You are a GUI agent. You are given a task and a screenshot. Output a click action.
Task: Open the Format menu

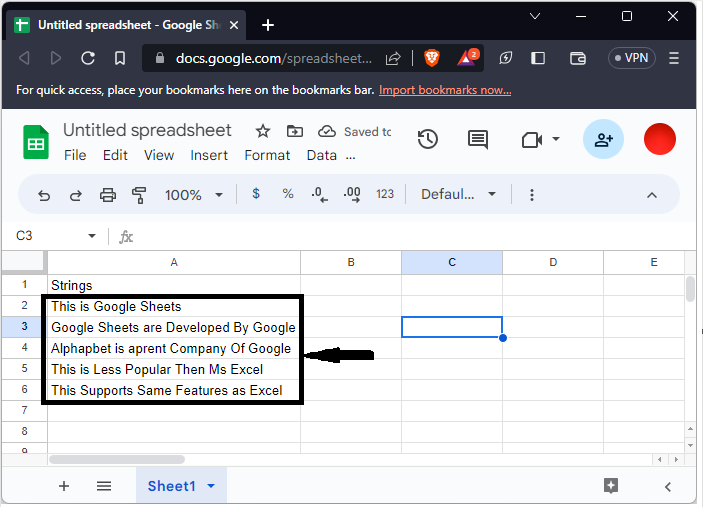click(267, 155)
